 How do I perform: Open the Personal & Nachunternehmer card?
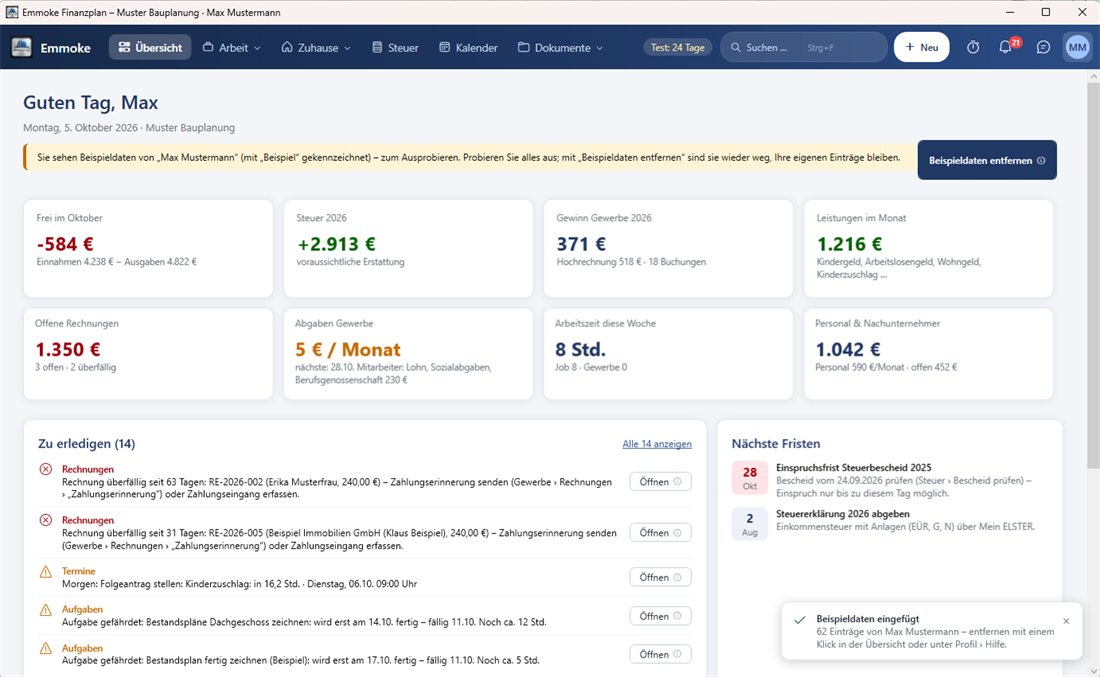(928, 354)
